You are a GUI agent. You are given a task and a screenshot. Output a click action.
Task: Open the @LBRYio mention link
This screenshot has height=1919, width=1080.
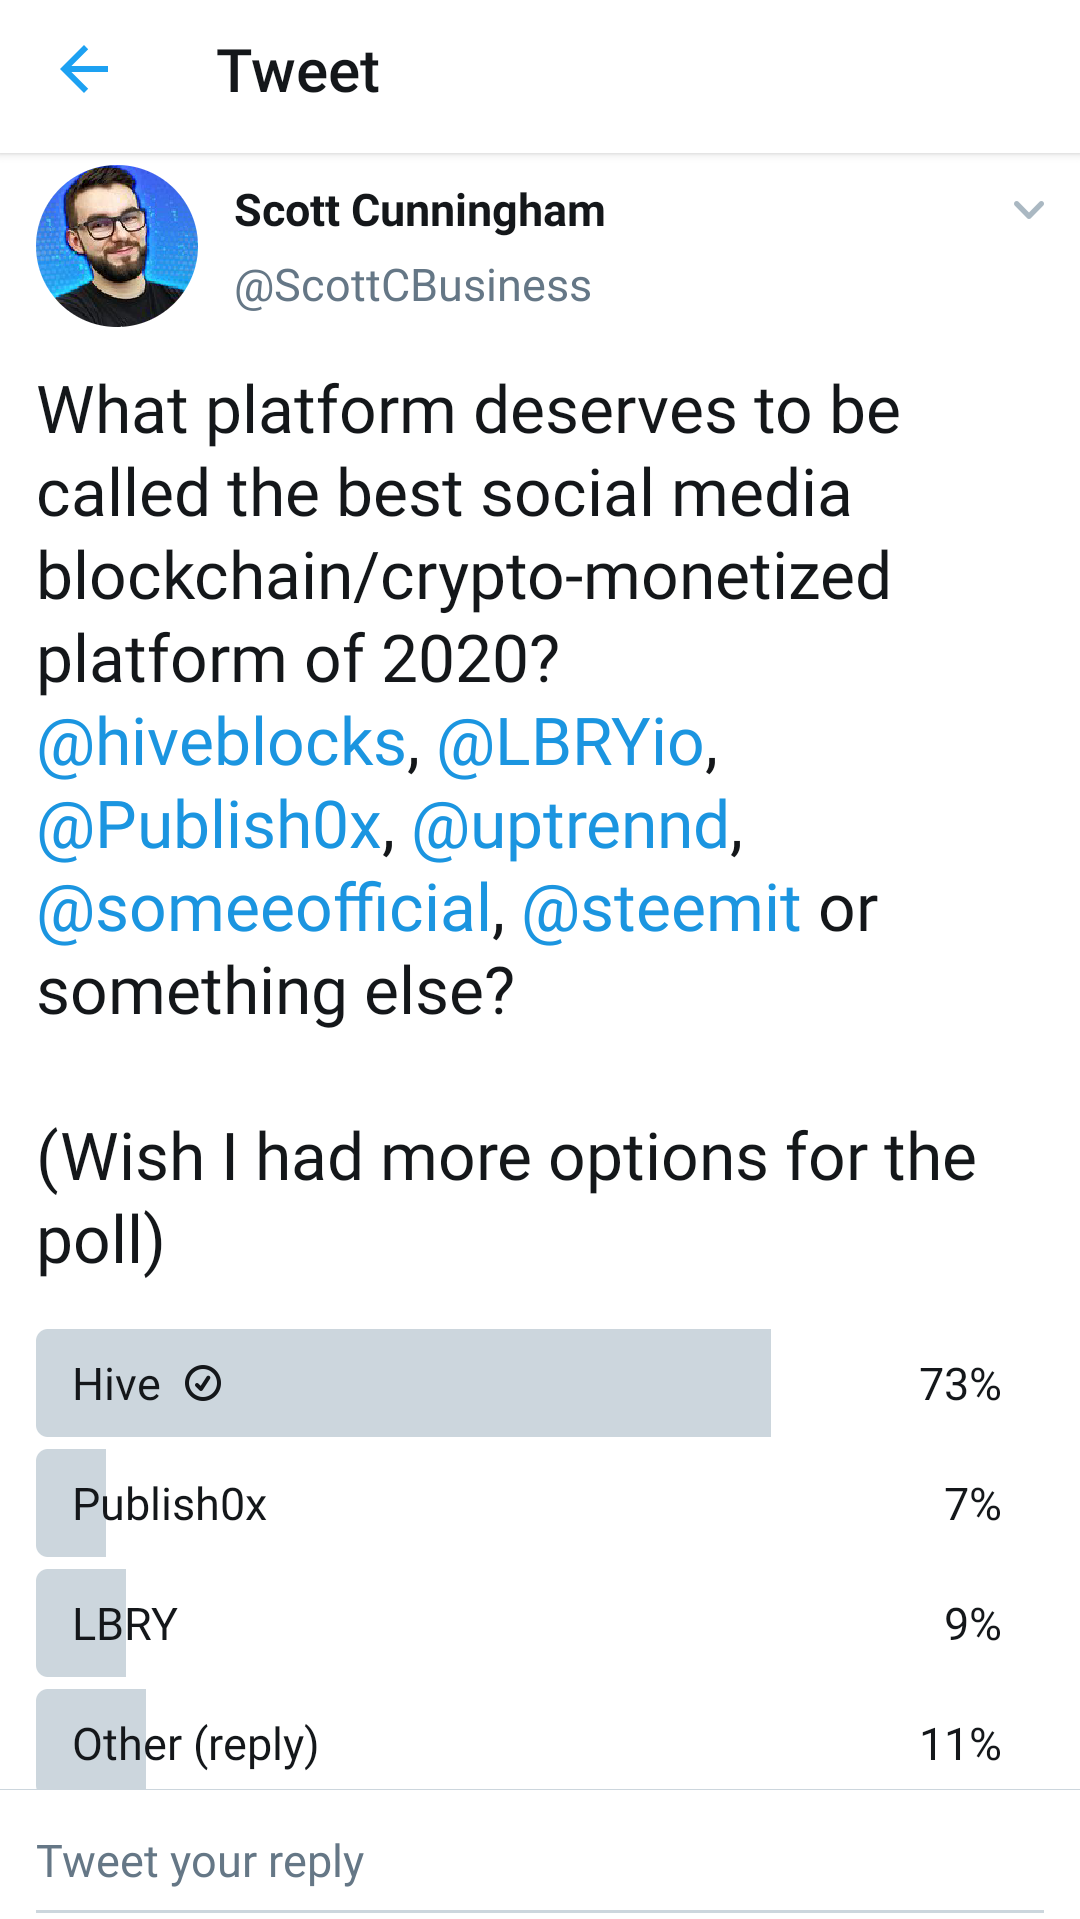click(571, 744)
